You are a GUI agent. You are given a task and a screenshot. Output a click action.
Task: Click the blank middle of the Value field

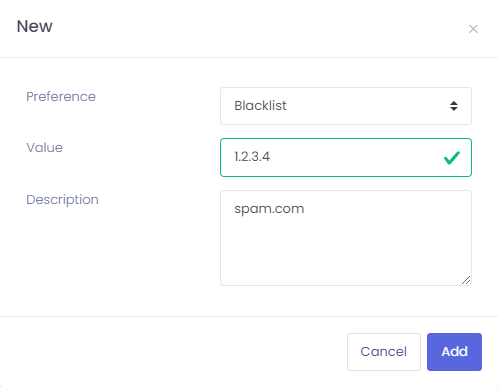coord(353,157)
